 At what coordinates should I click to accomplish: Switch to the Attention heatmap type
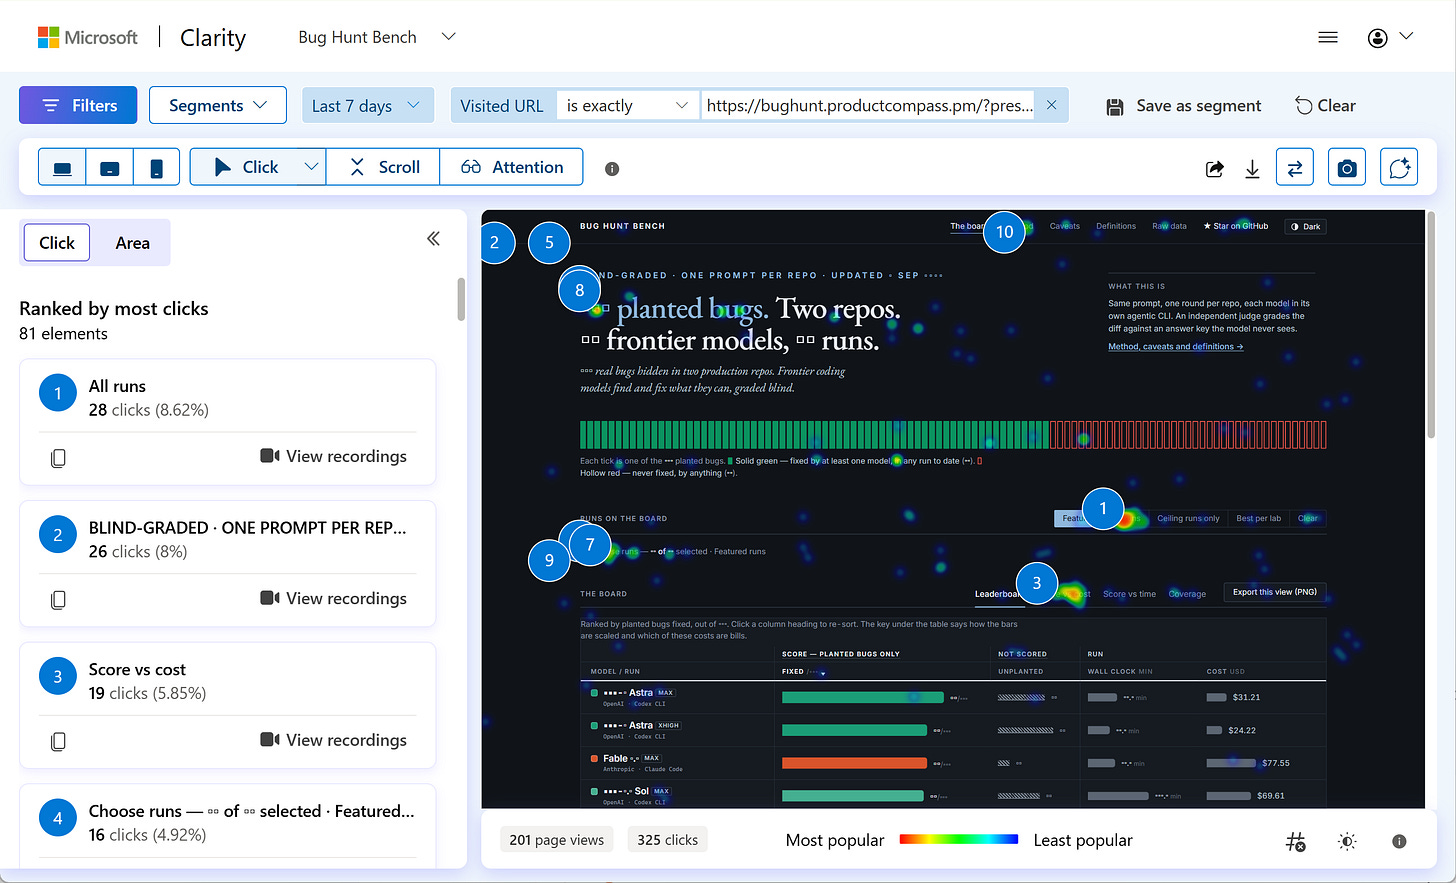pos(512,168)
